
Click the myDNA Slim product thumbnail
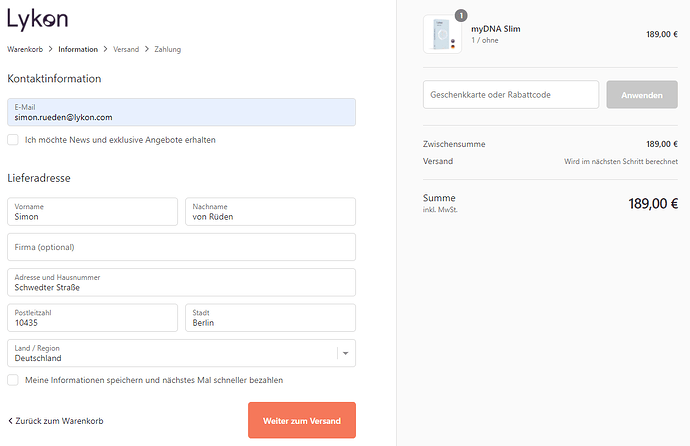click(441, 34)
